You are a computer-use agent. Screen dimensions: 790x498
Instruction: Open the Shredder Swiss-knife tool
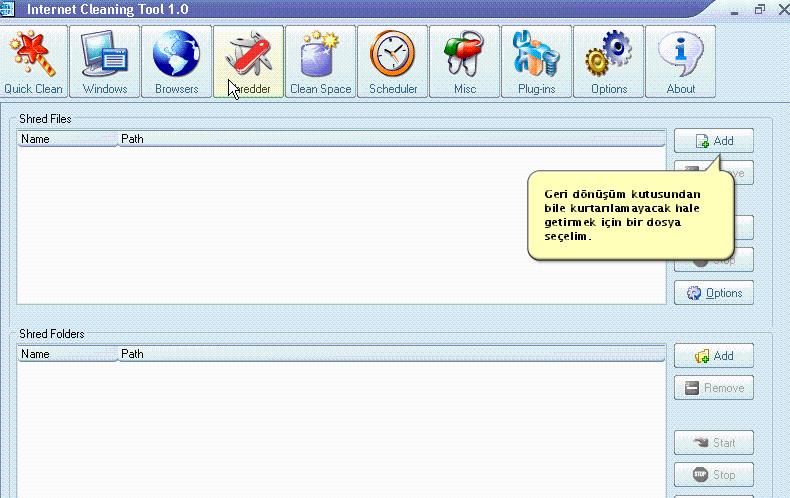tap(248, 61)
